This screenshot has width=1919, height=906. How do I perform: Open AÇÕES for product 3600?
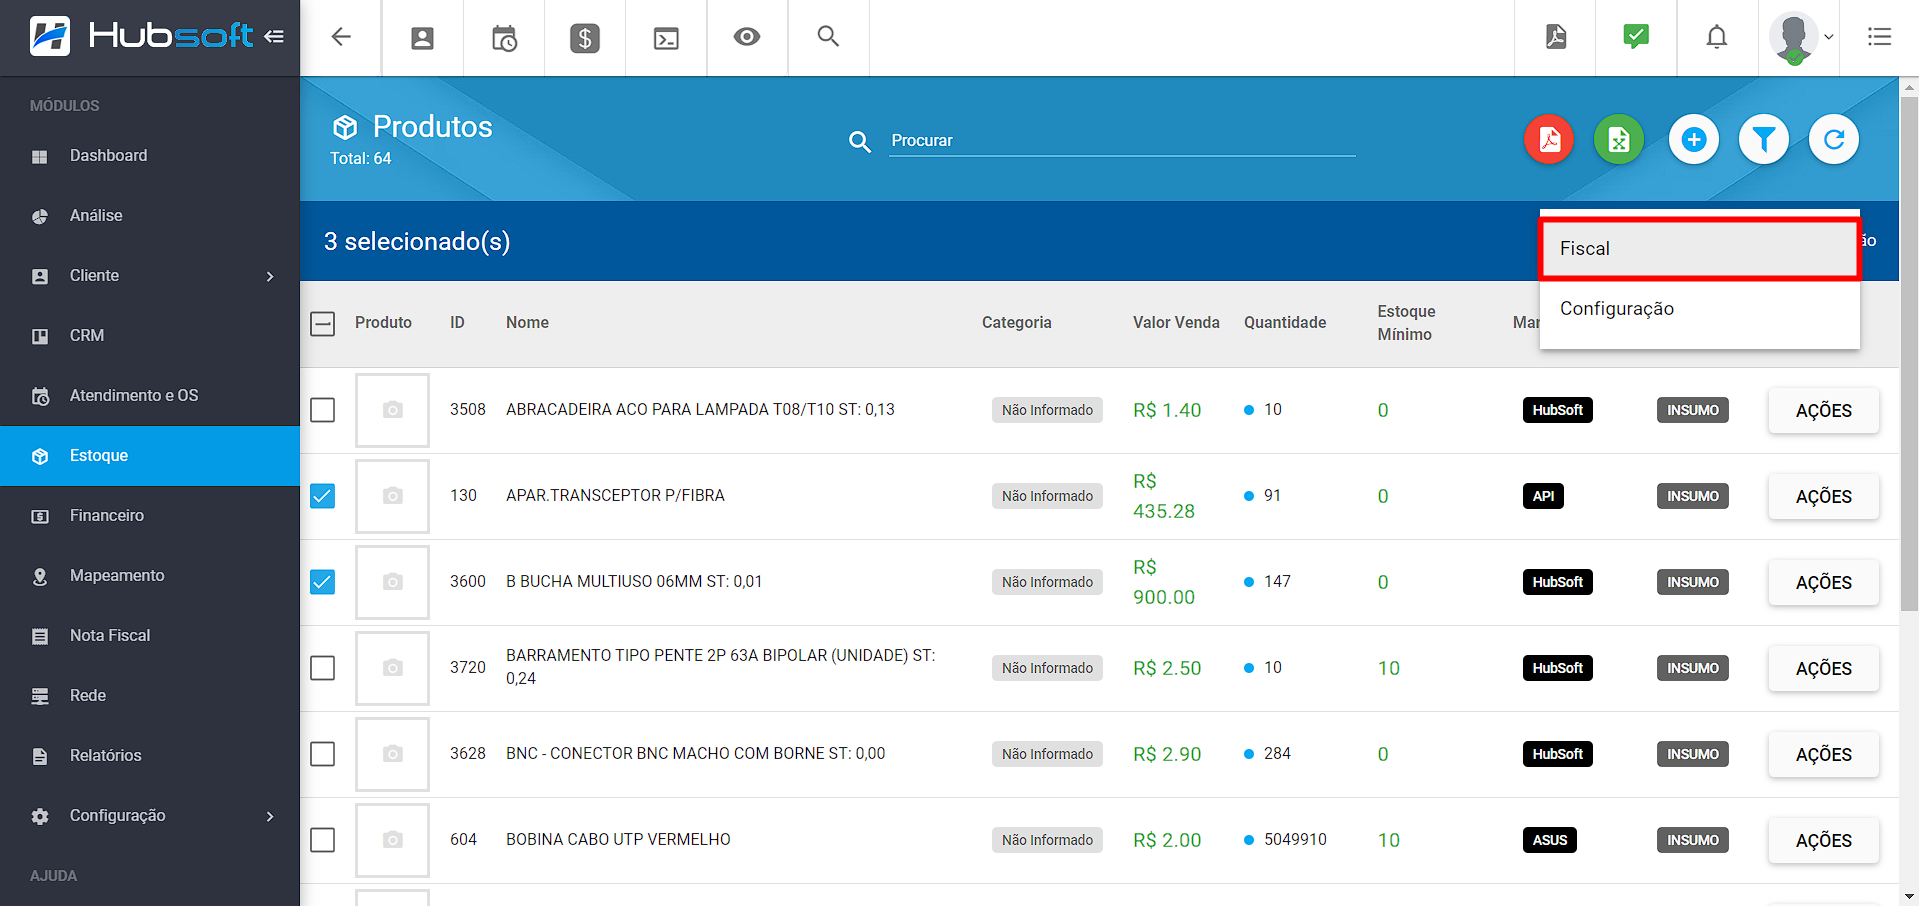pos(1823,583)
